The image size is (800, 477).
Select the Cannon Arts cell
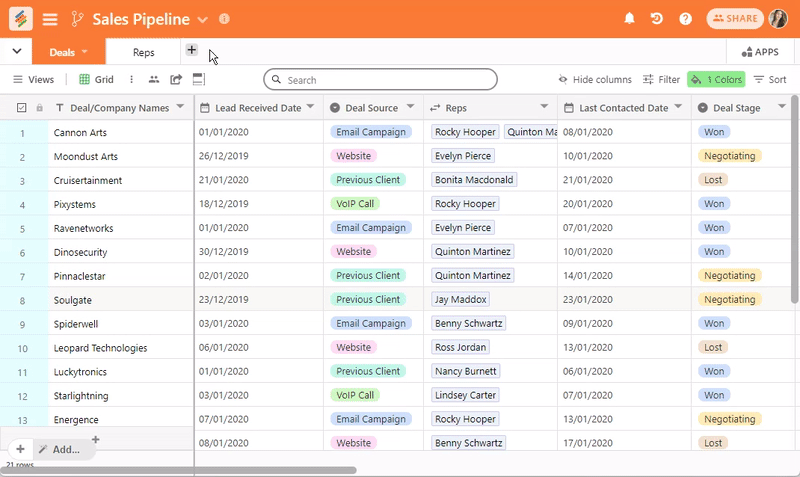click(x=121, y=133)
